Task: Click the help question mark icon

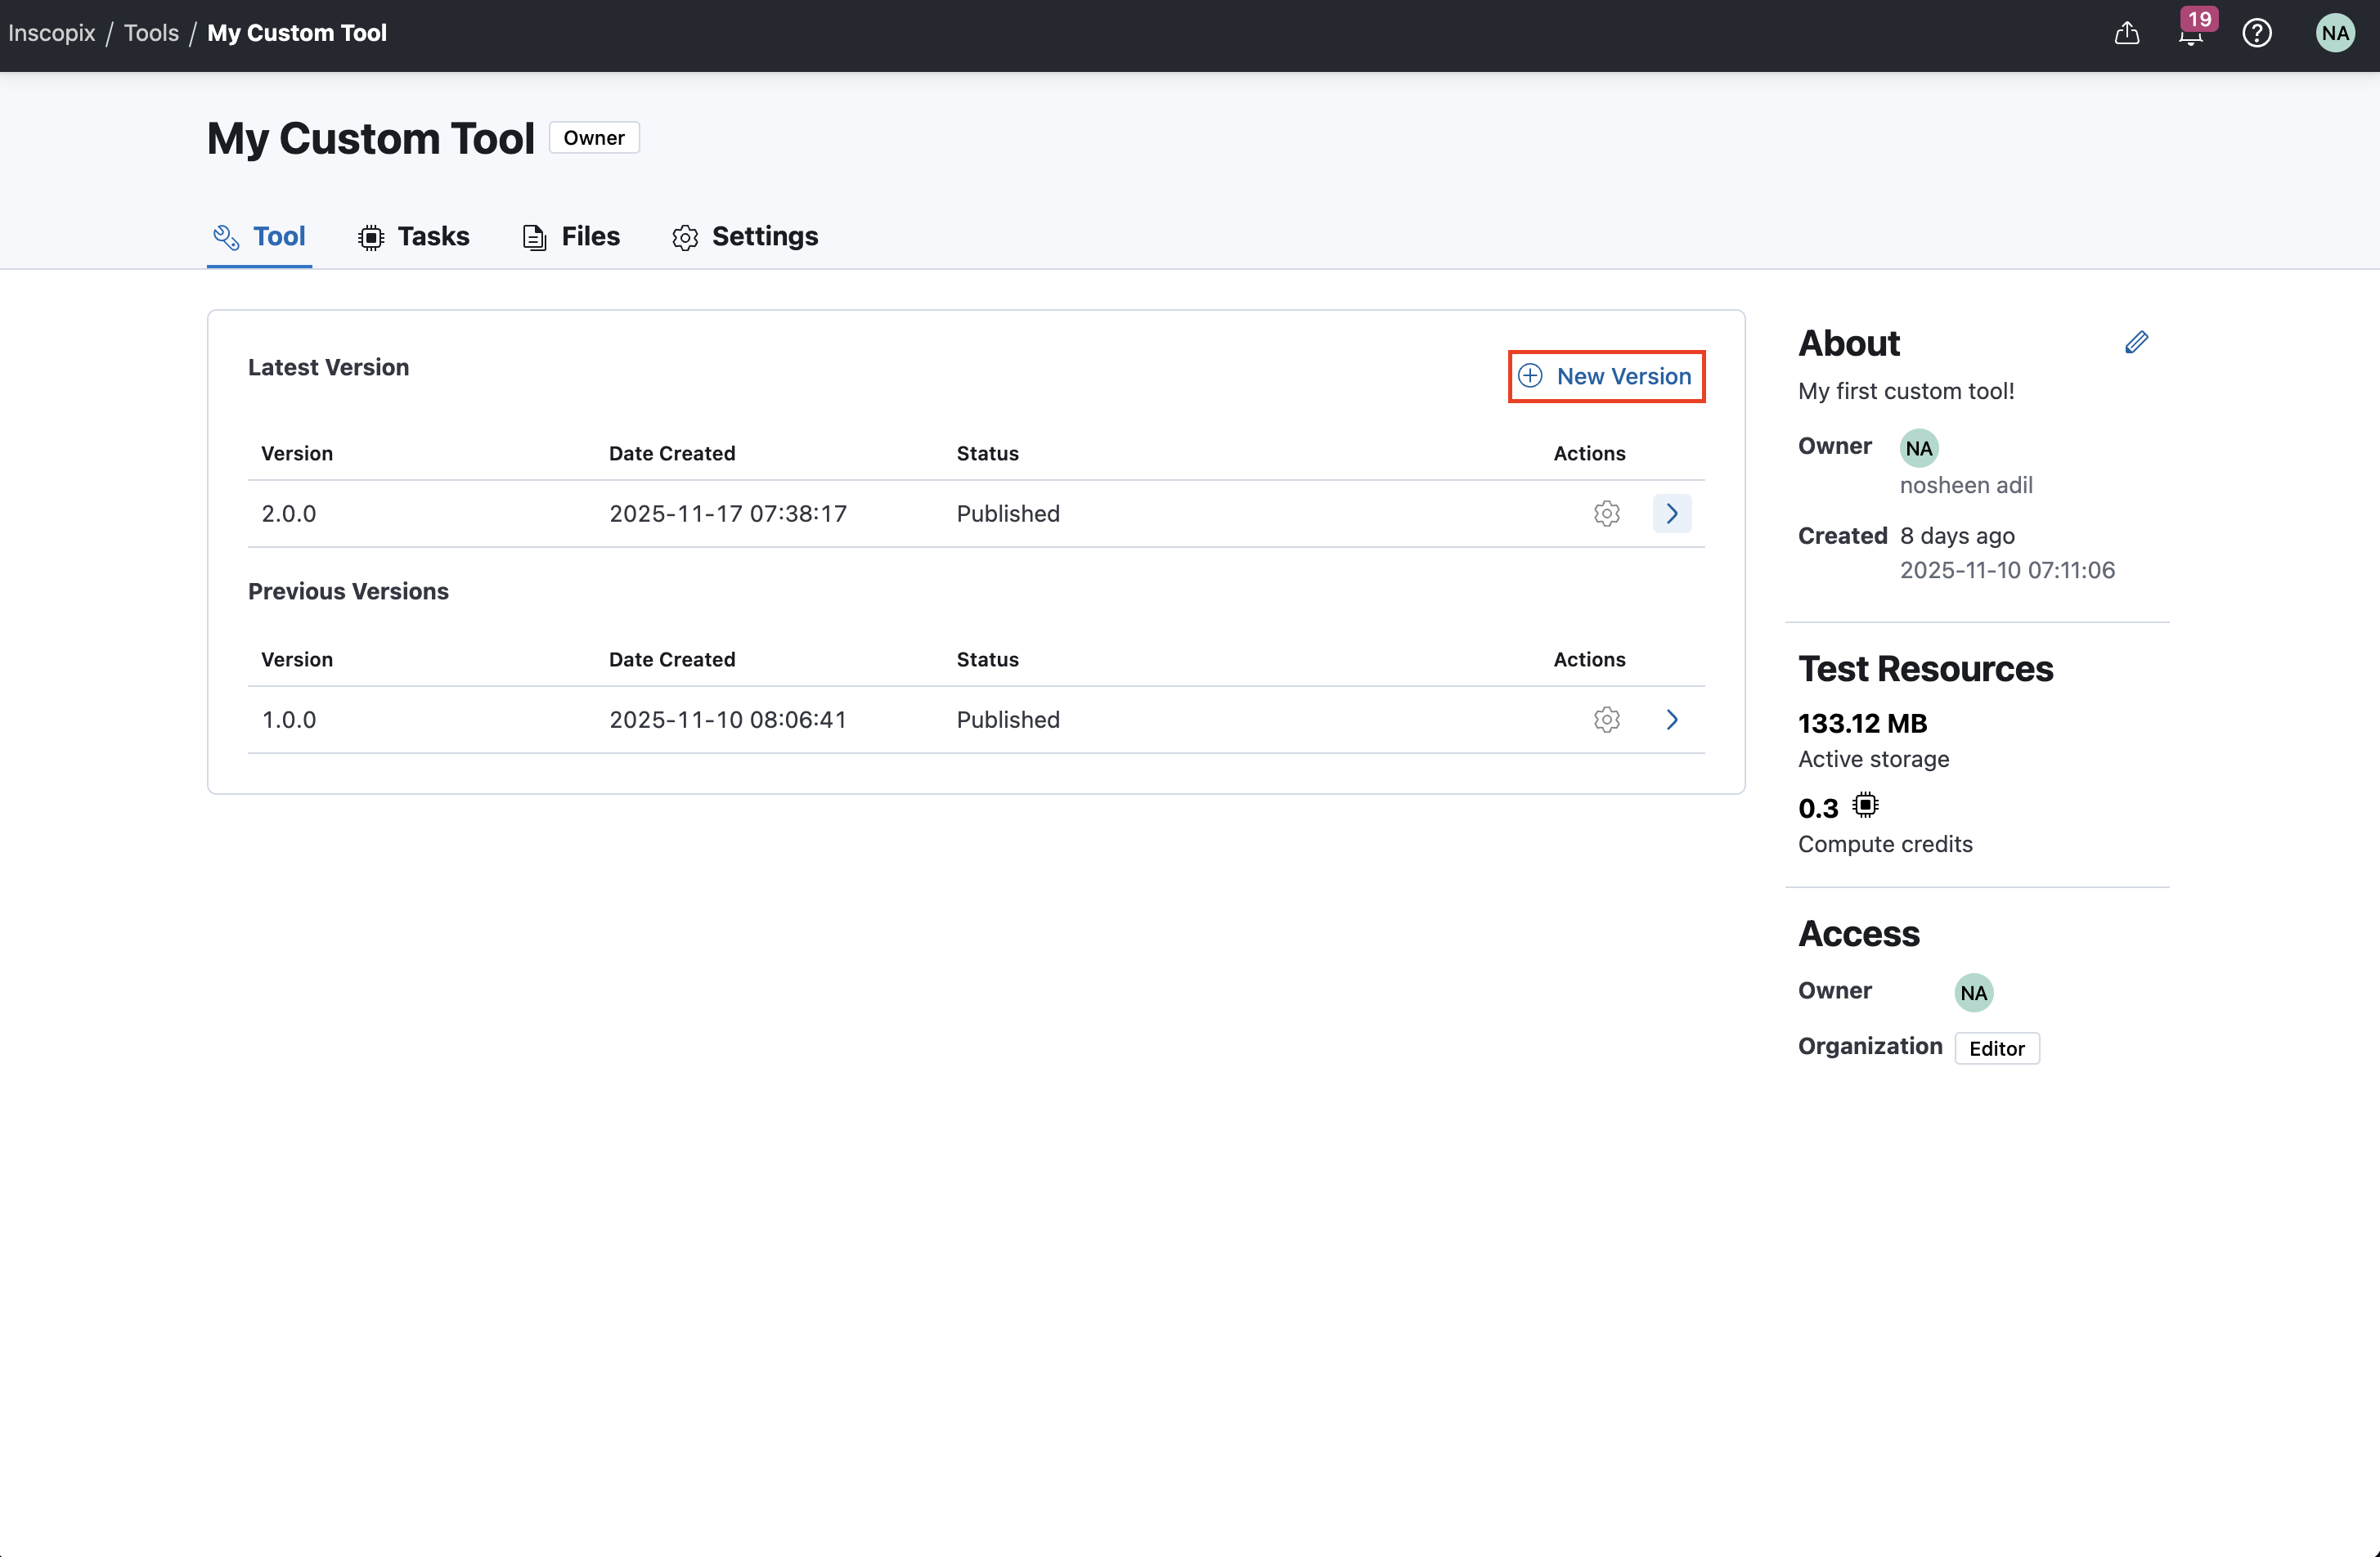Action: pos(2257,33)
